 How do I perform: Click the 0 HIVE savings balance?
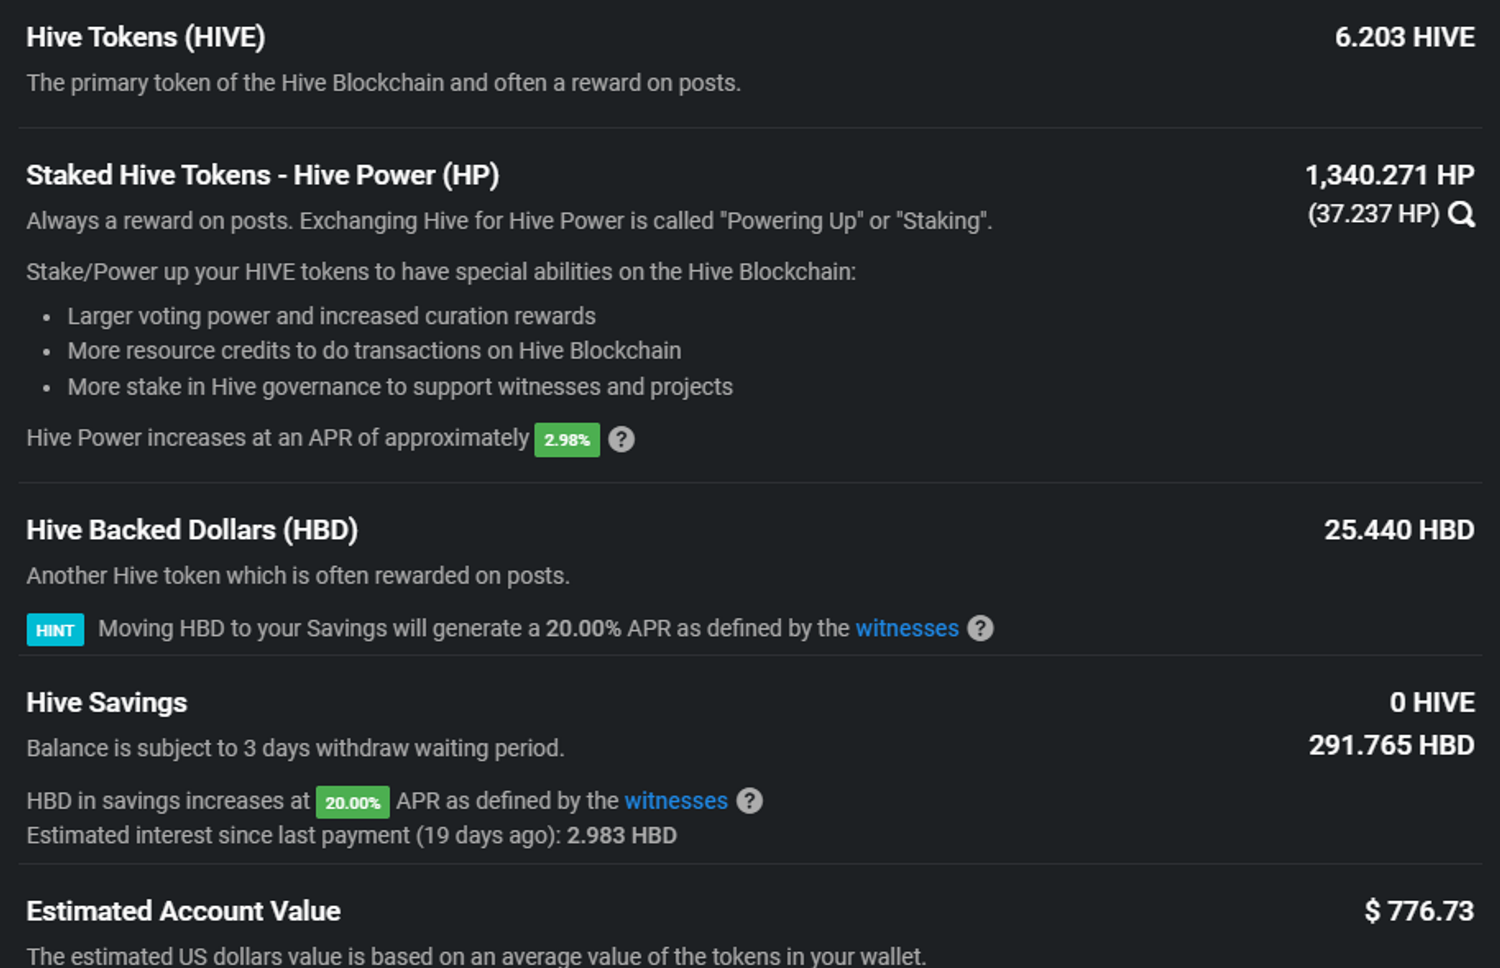[x=1431, y=703]
